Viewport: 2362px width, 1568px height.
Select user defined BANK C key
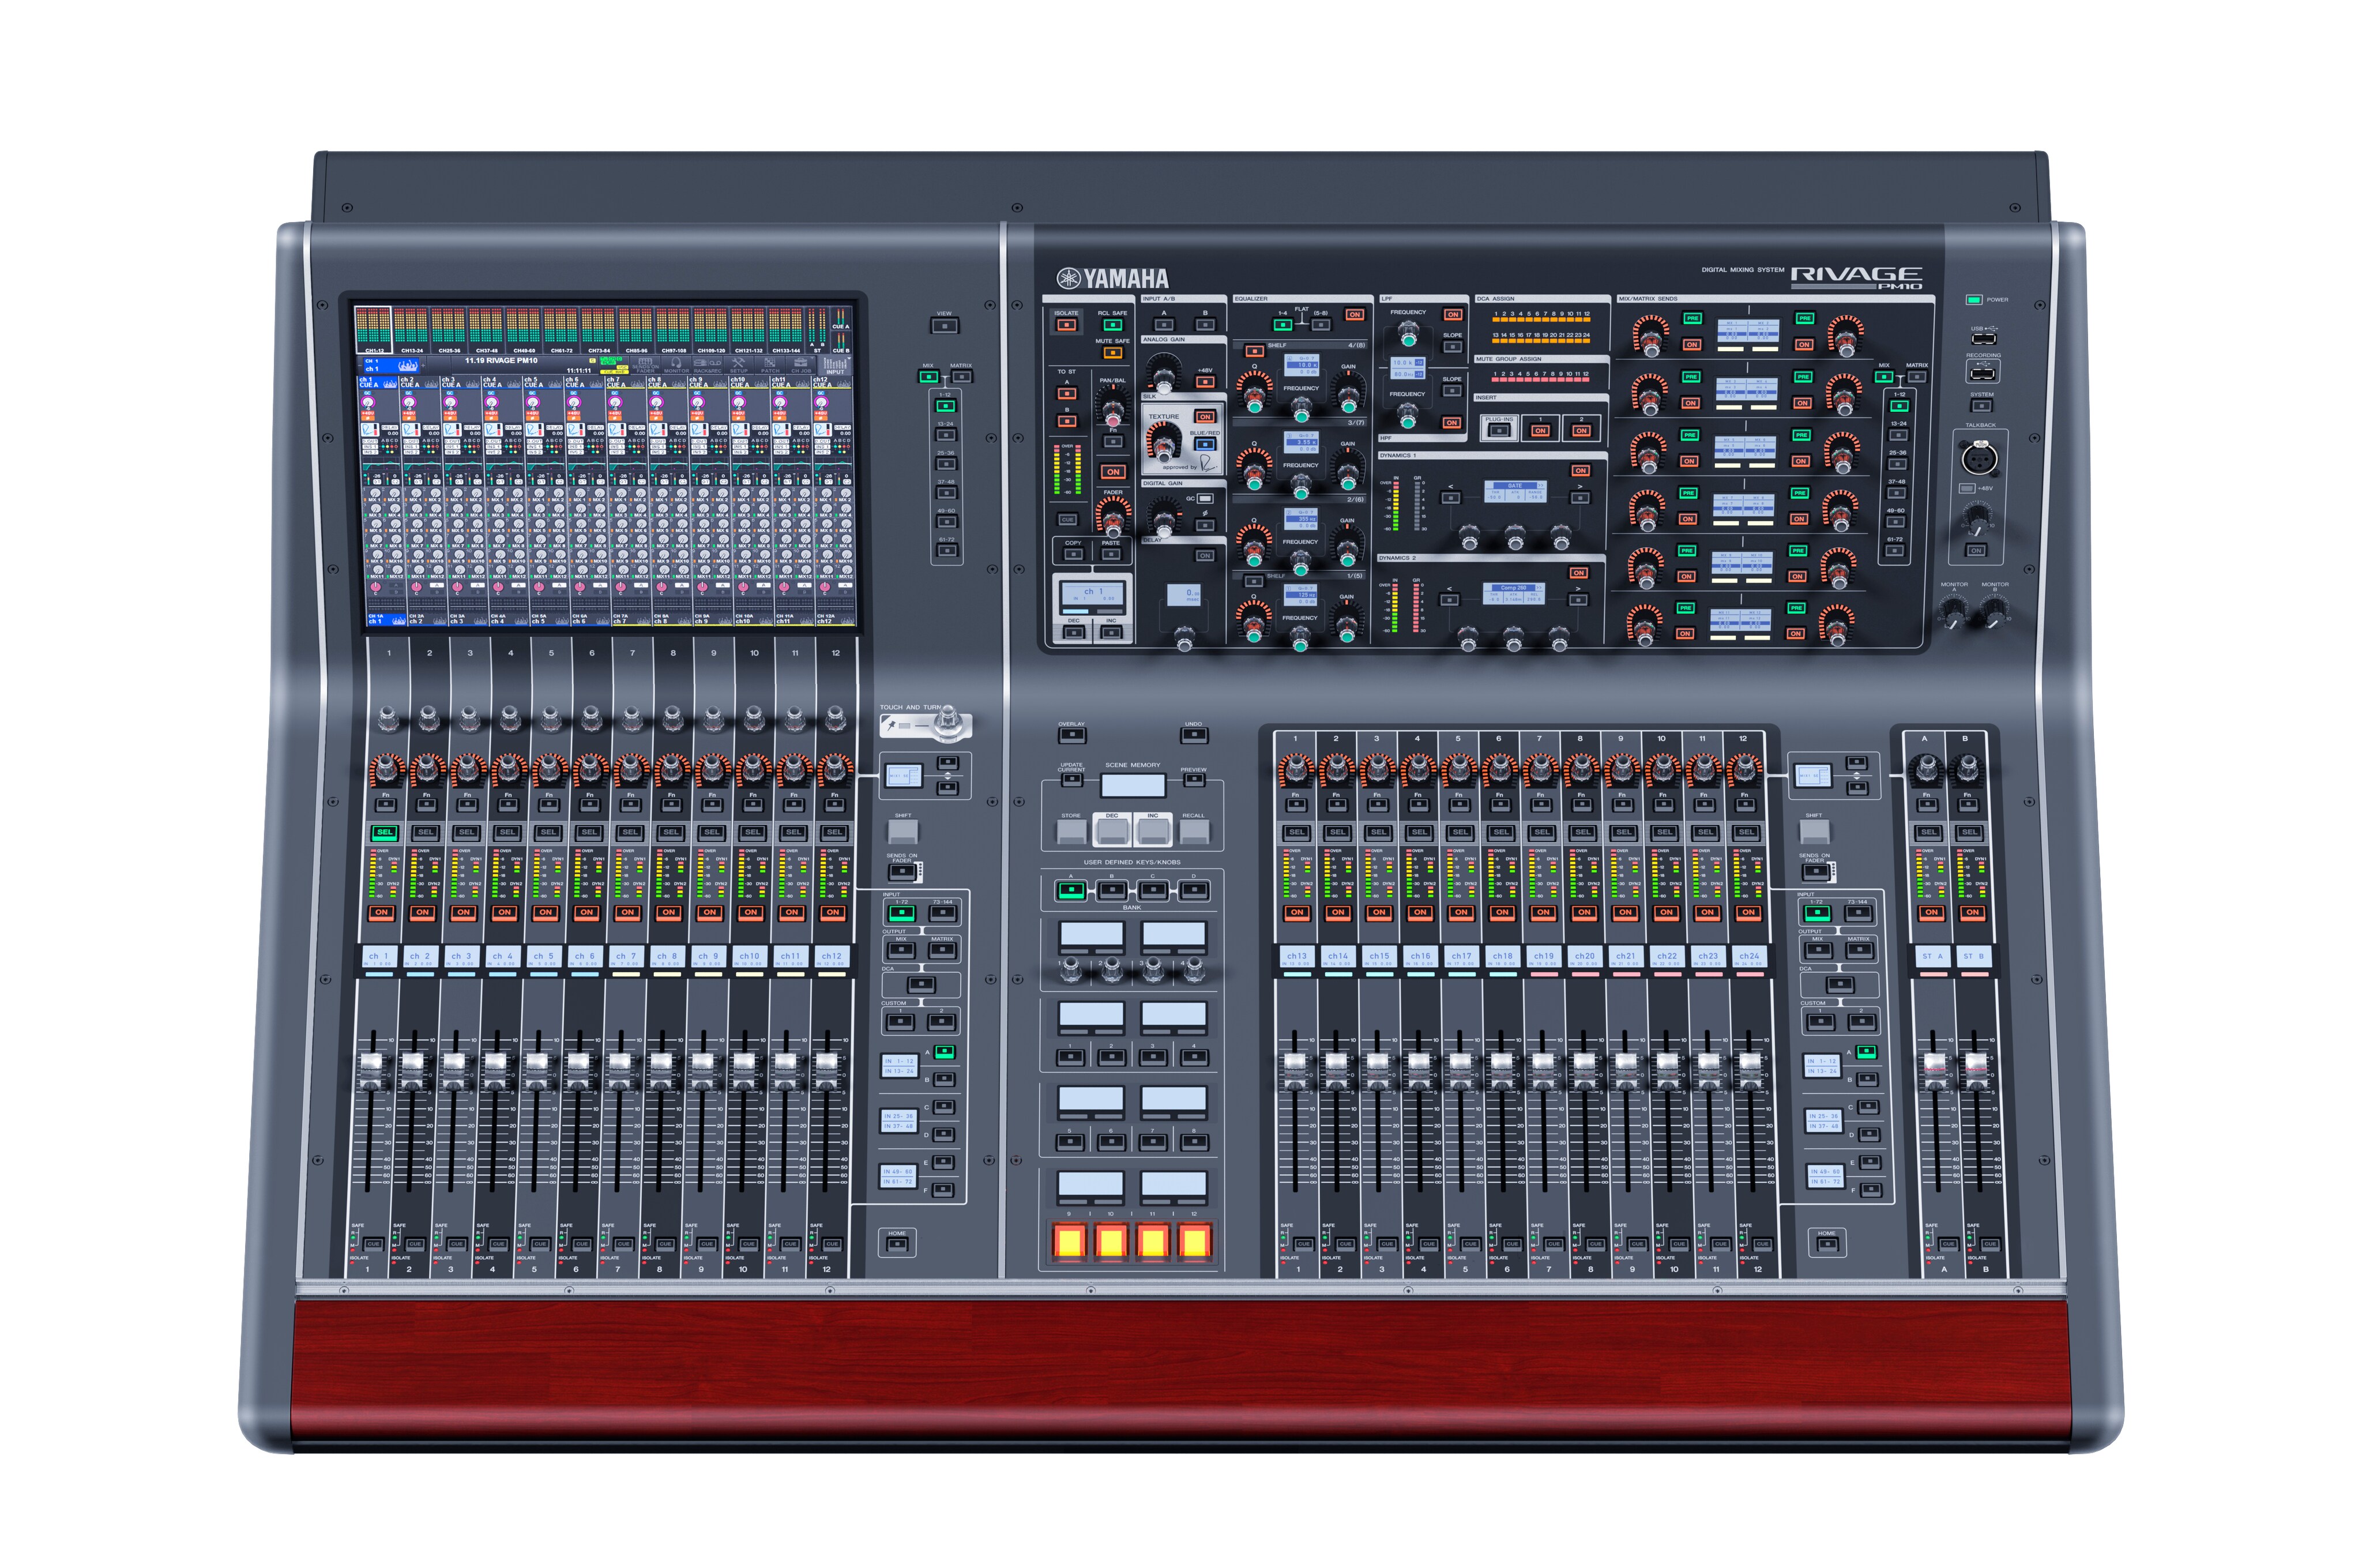[1153, 890]
